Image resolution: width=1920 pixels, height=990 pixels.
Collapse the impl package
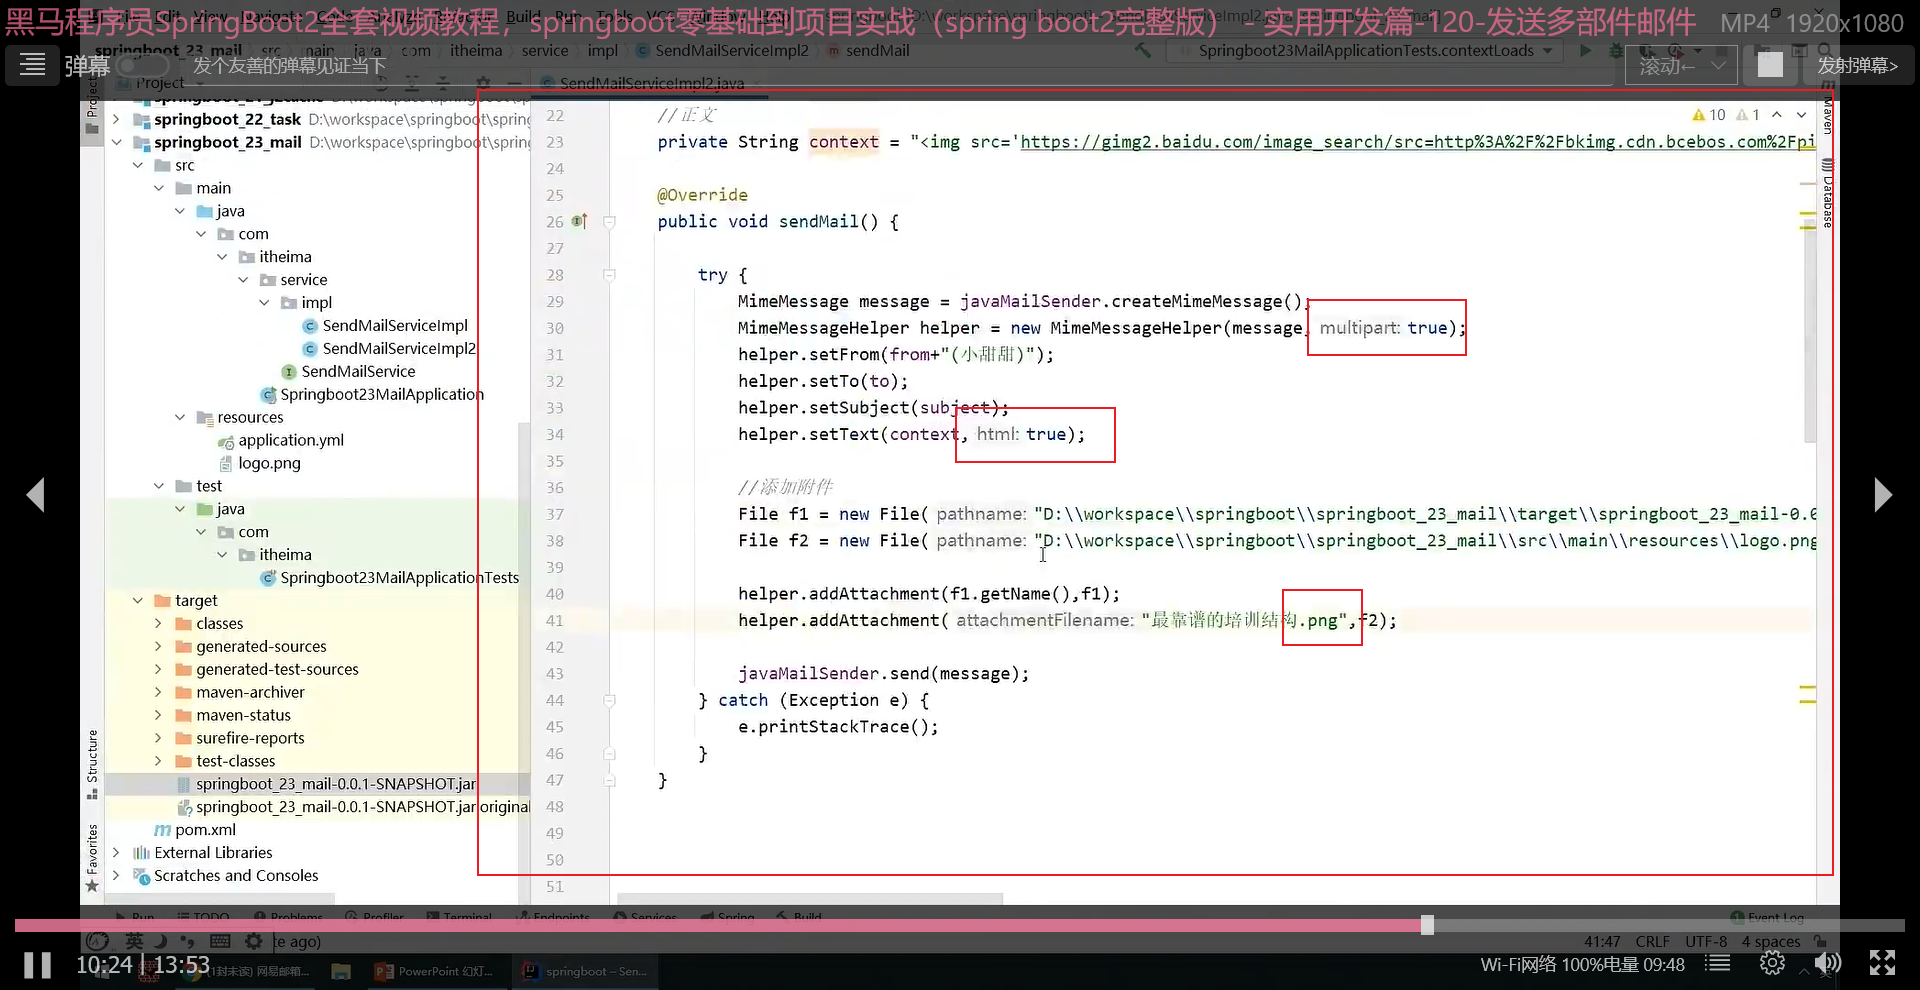263,303
